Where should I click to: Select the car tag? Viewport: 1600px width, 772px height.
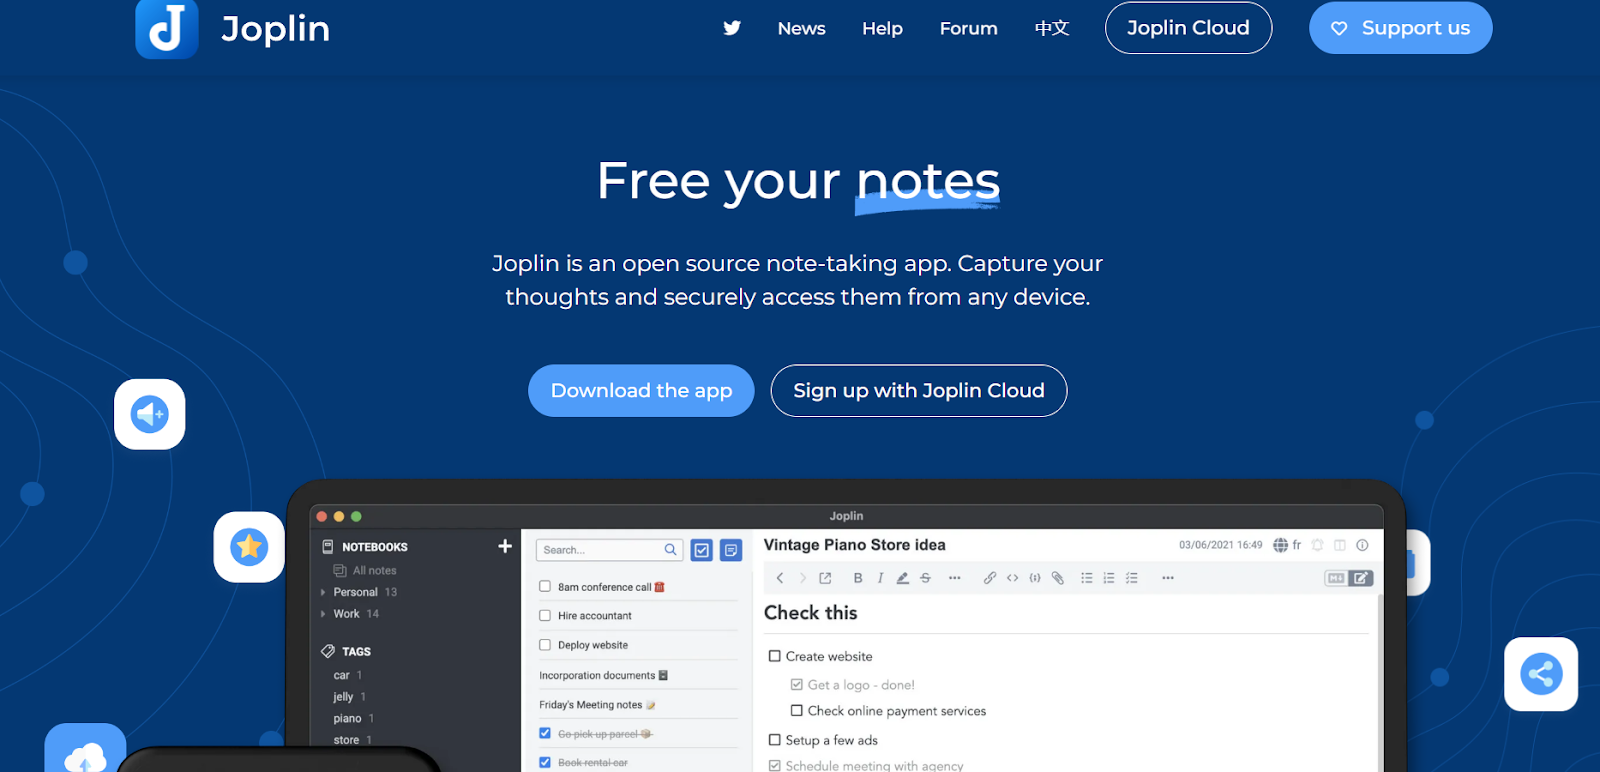pos(342,676)
